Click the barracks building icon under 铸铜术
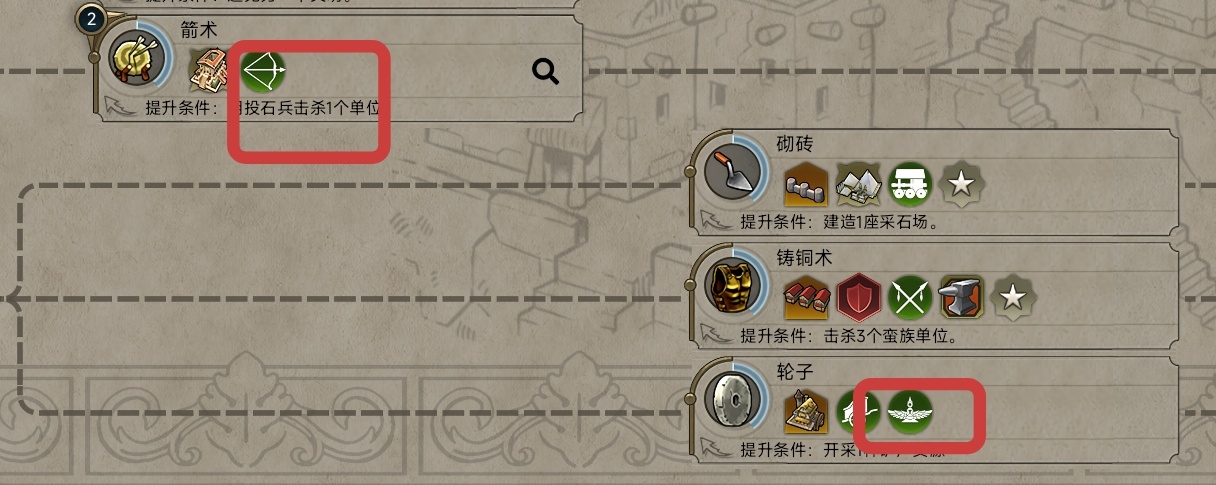Image resolution: width=1216 pixels, height=485 pixels. tap(805, 296)
